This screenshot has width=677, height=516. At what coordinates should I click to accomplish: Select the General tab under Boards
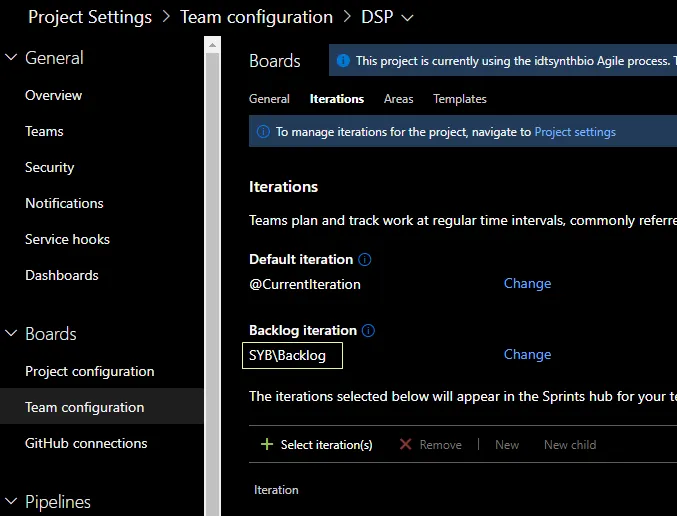269,99
